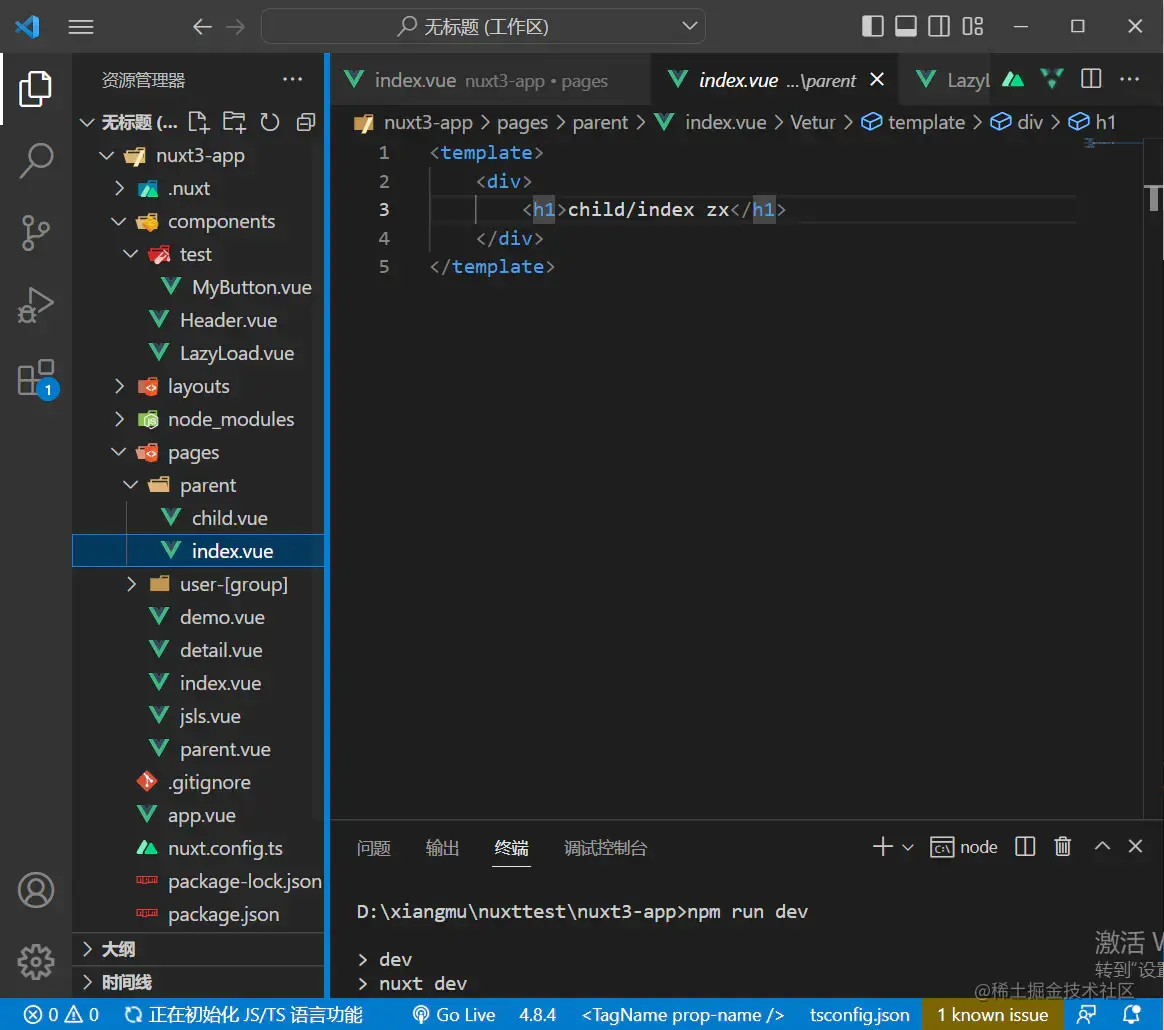
Task: Close the index.vue parent tab
Action: pyautogui.click(x=877, y=79)
